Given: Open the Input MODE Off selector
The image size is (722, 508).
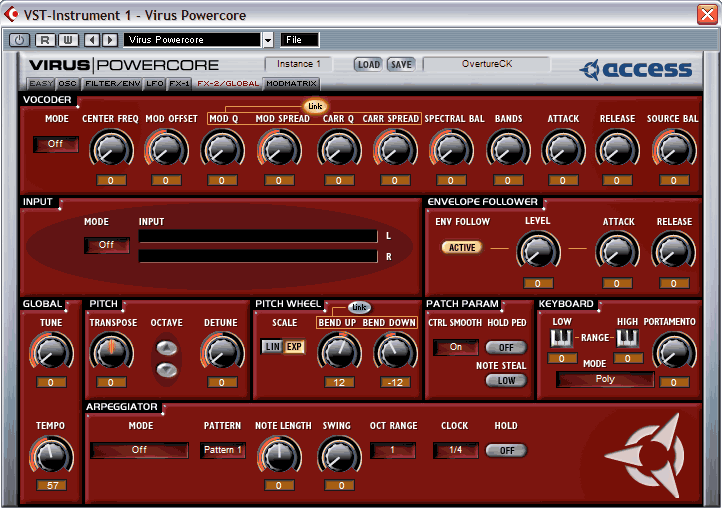Looking at the screenshot, I should (x=106, y=245).
